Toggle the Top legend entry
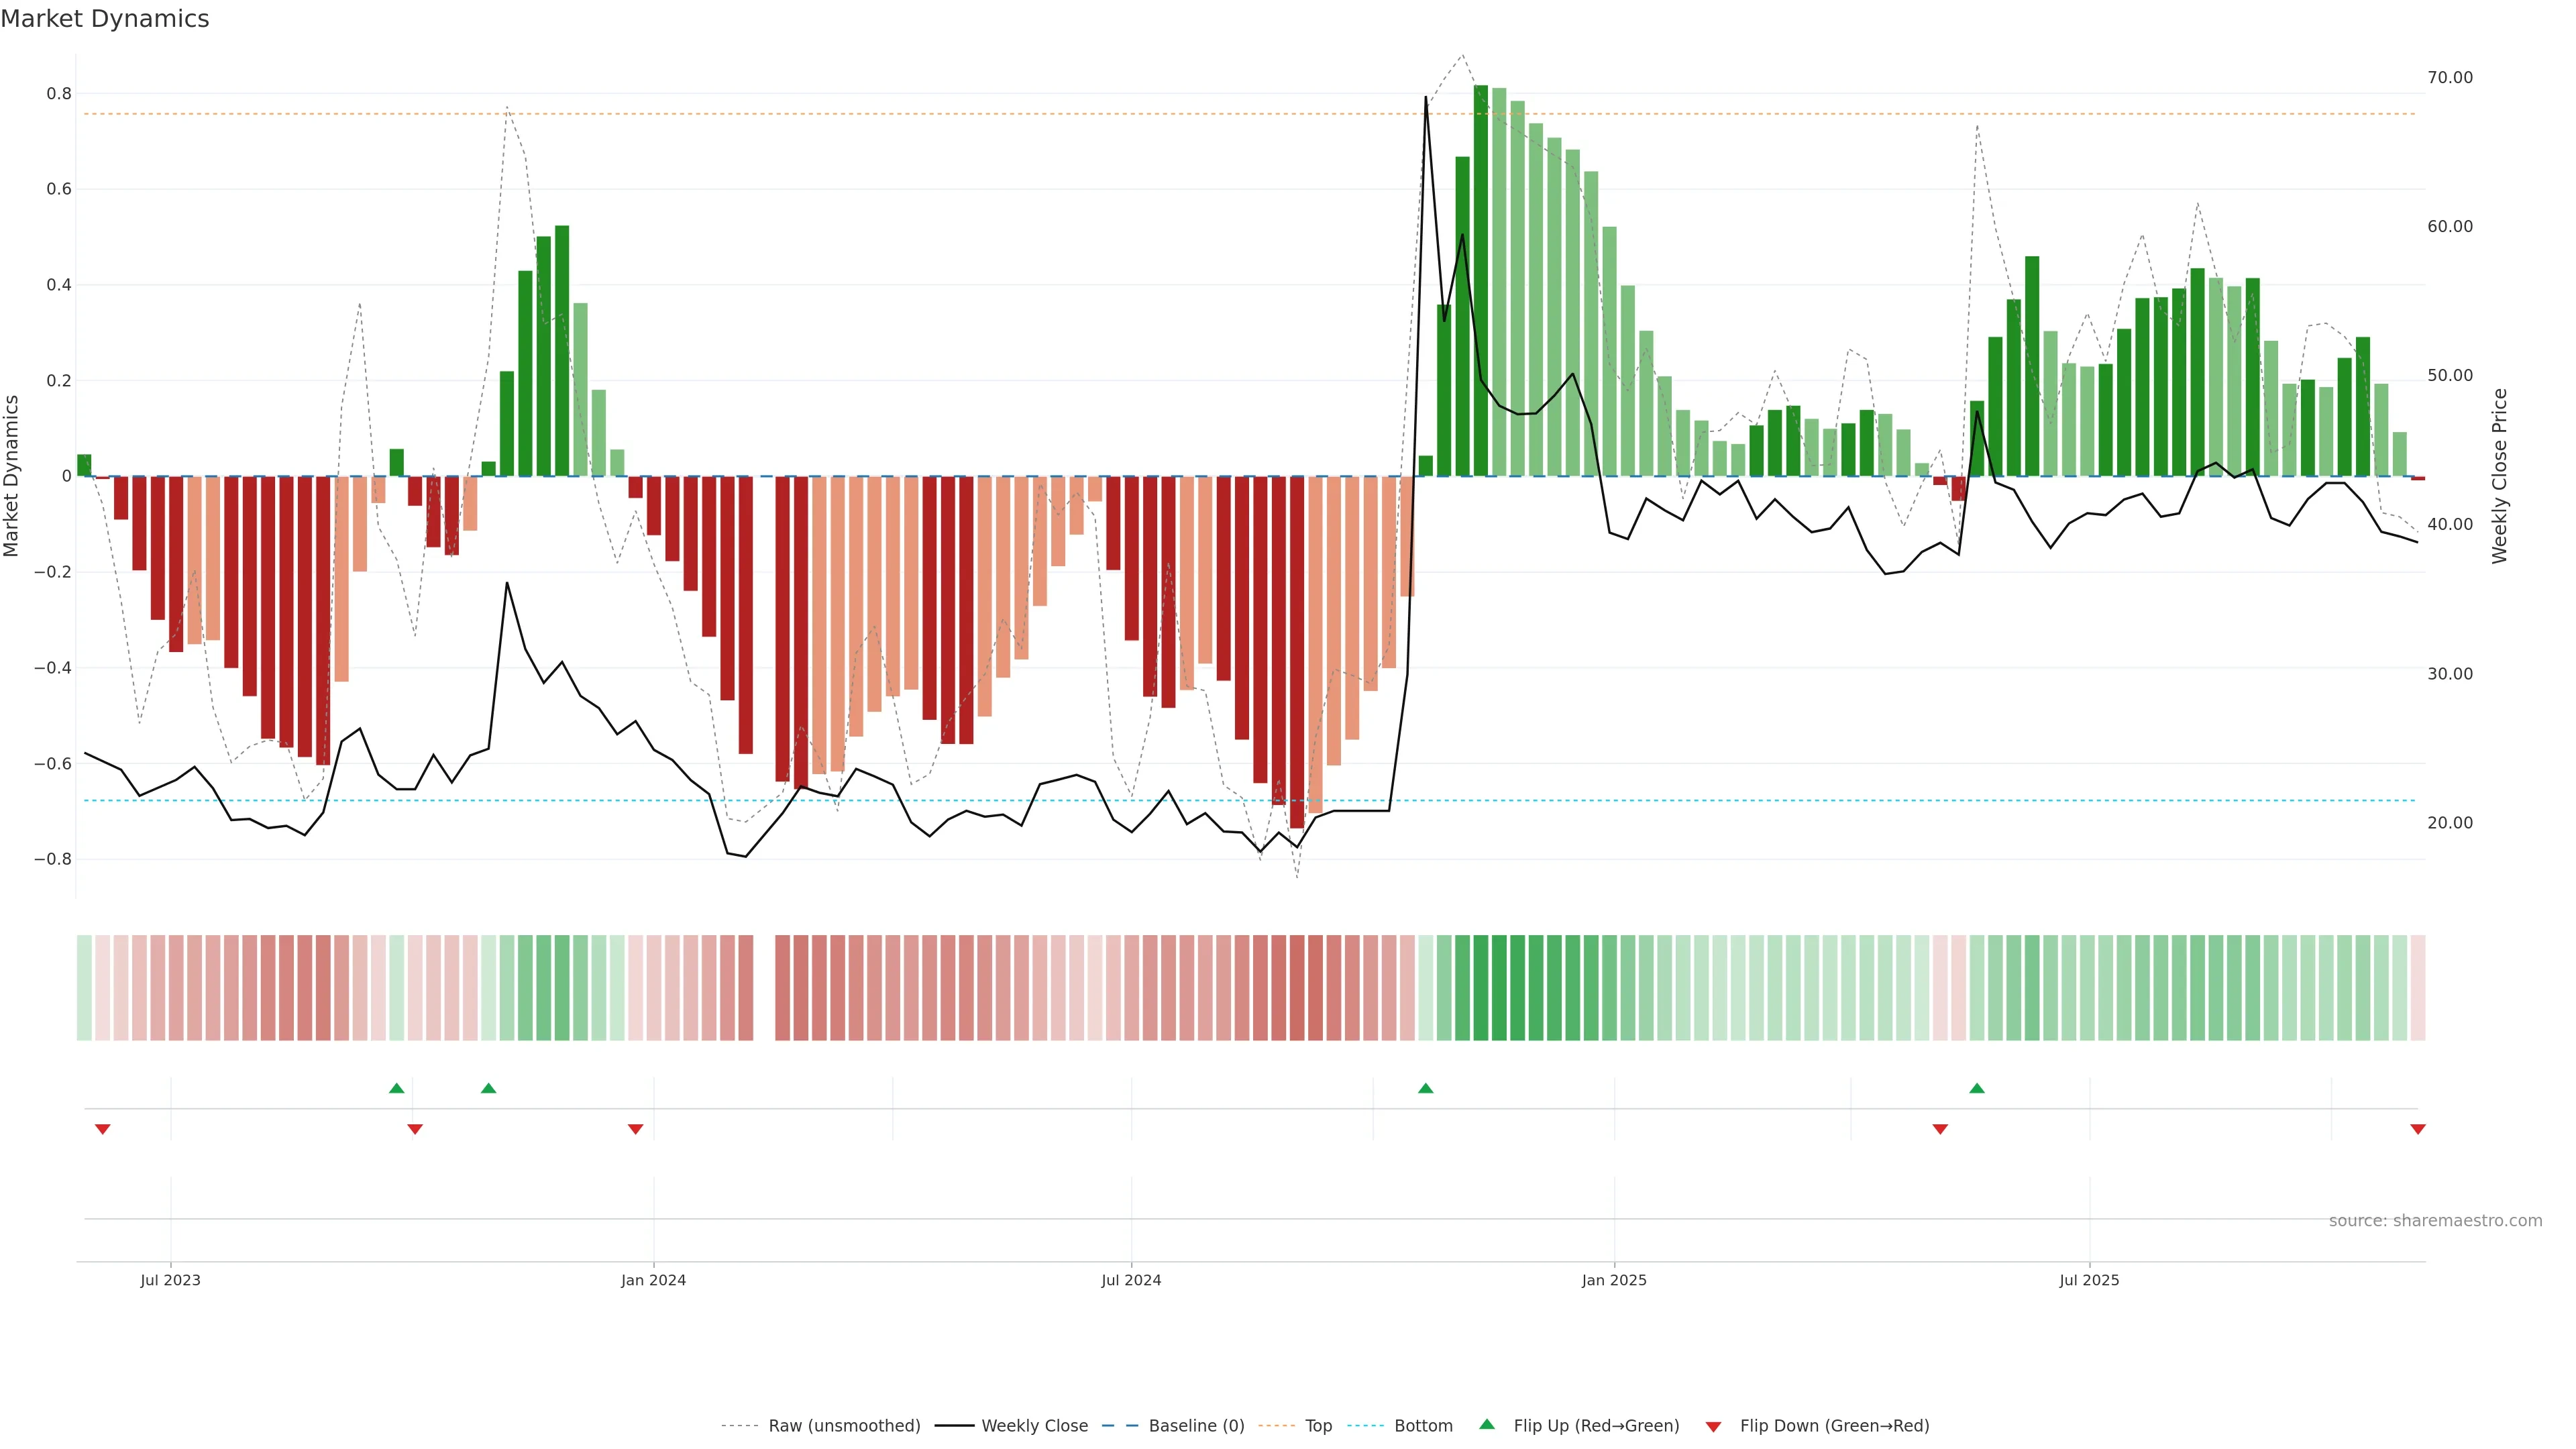 (x=1318, y=1426)
